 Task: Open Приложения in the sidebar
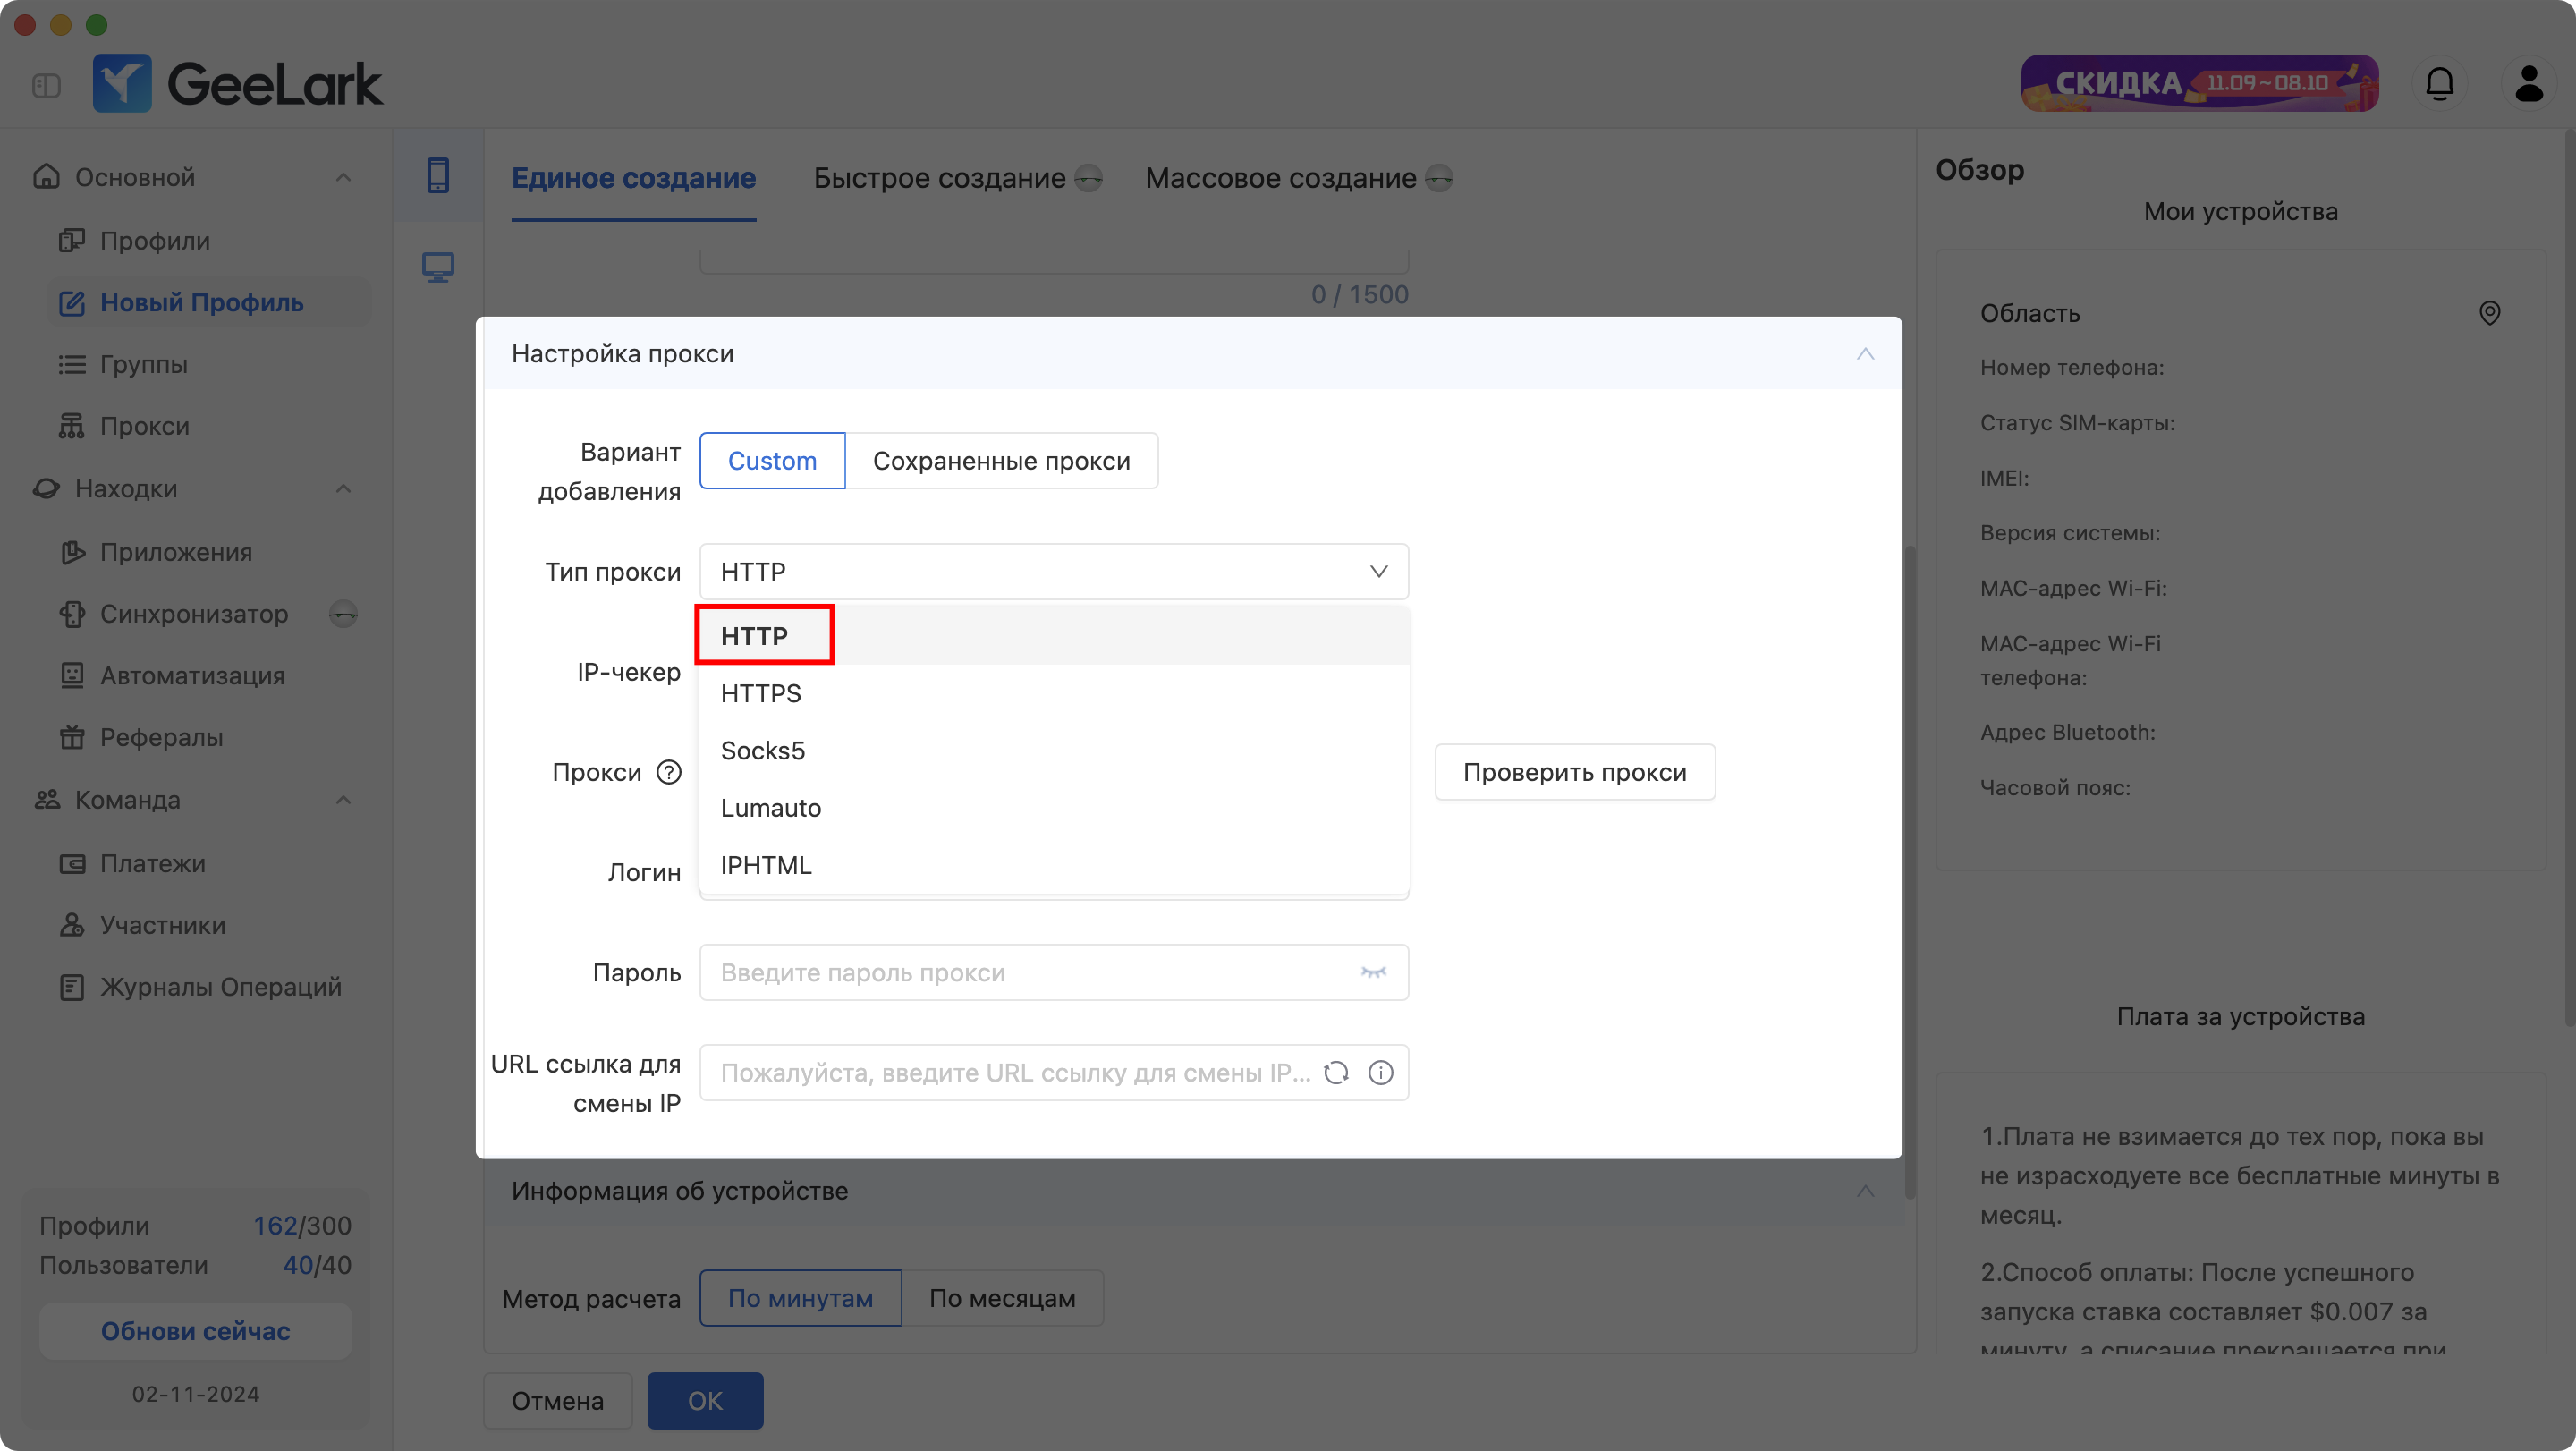[210, 552]
